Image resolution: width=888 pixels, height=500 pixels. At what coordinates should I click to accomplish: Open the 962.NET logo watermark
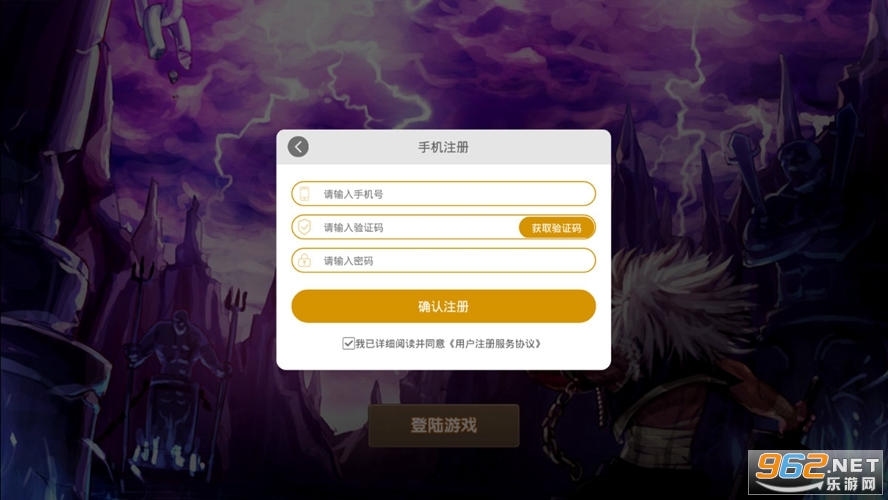(816, 472)
